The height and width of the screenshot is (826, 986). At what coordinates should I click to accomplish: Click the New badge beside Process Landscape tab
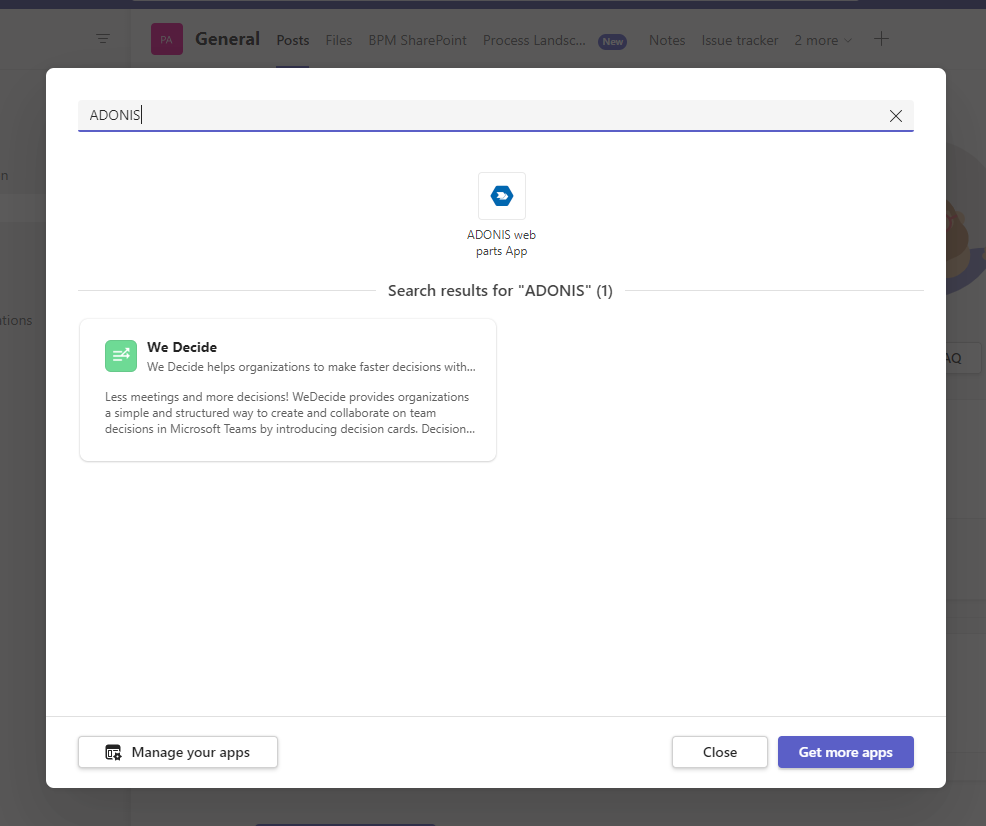[x=612, y=41]
